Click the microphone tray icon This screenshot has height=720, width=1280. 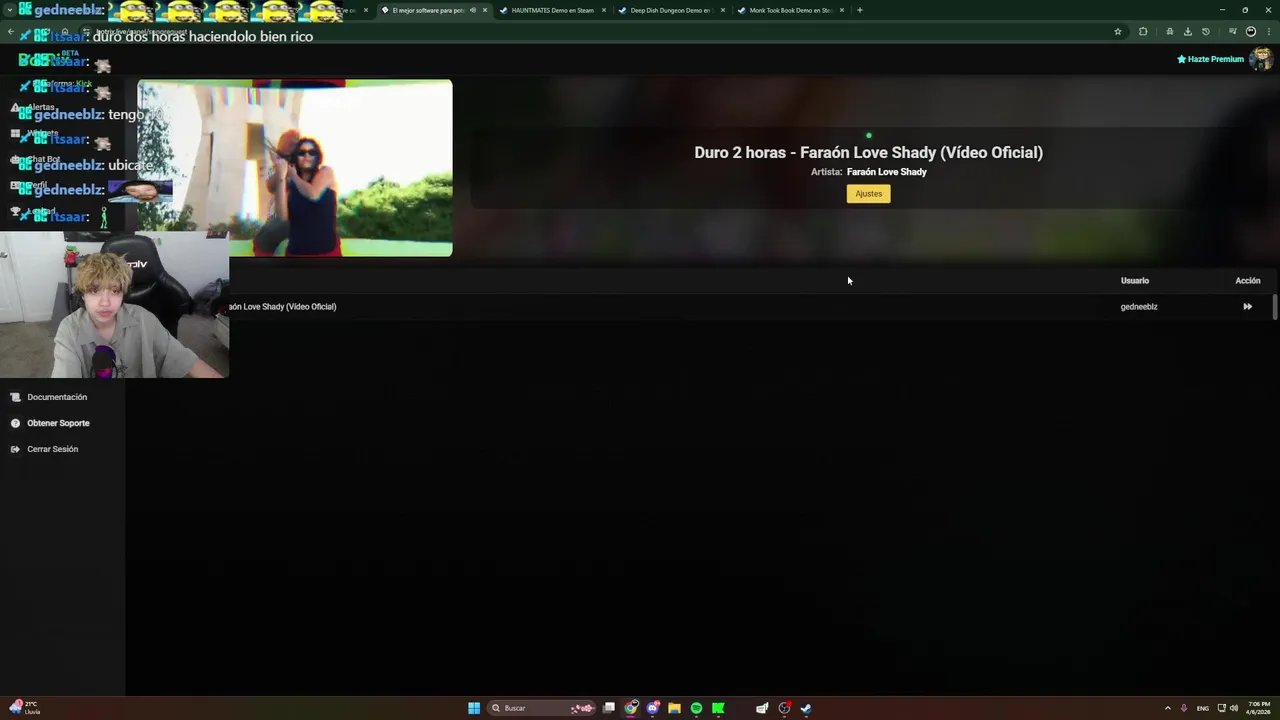click(x=1184, y=708)
